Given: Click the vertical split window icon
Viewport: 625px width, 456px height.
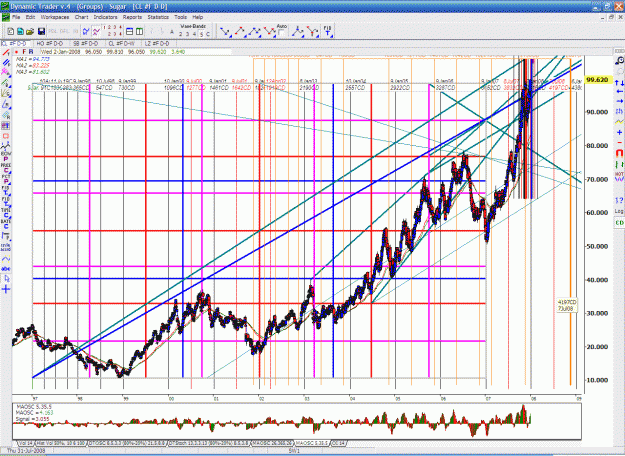Looking at the screenshot, I should point(139,32).
